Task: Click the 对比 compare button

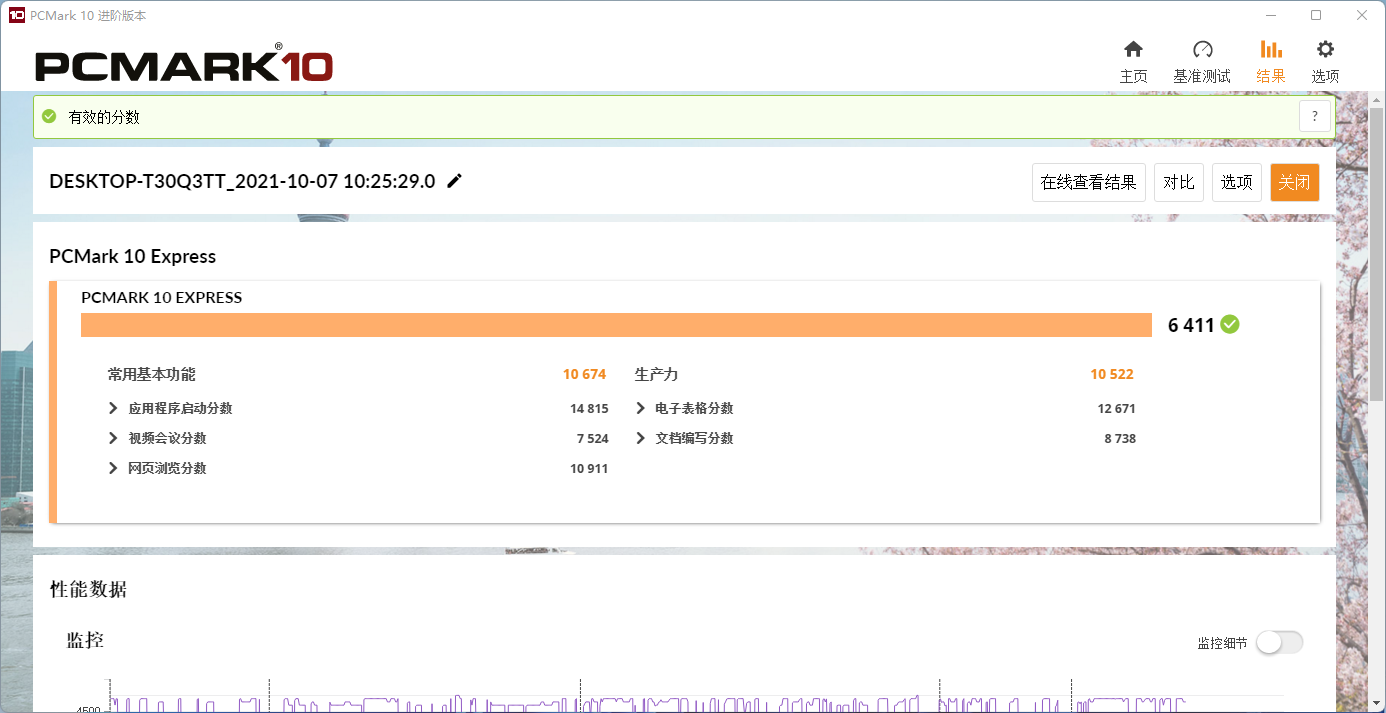Action: click(1179, 182)
